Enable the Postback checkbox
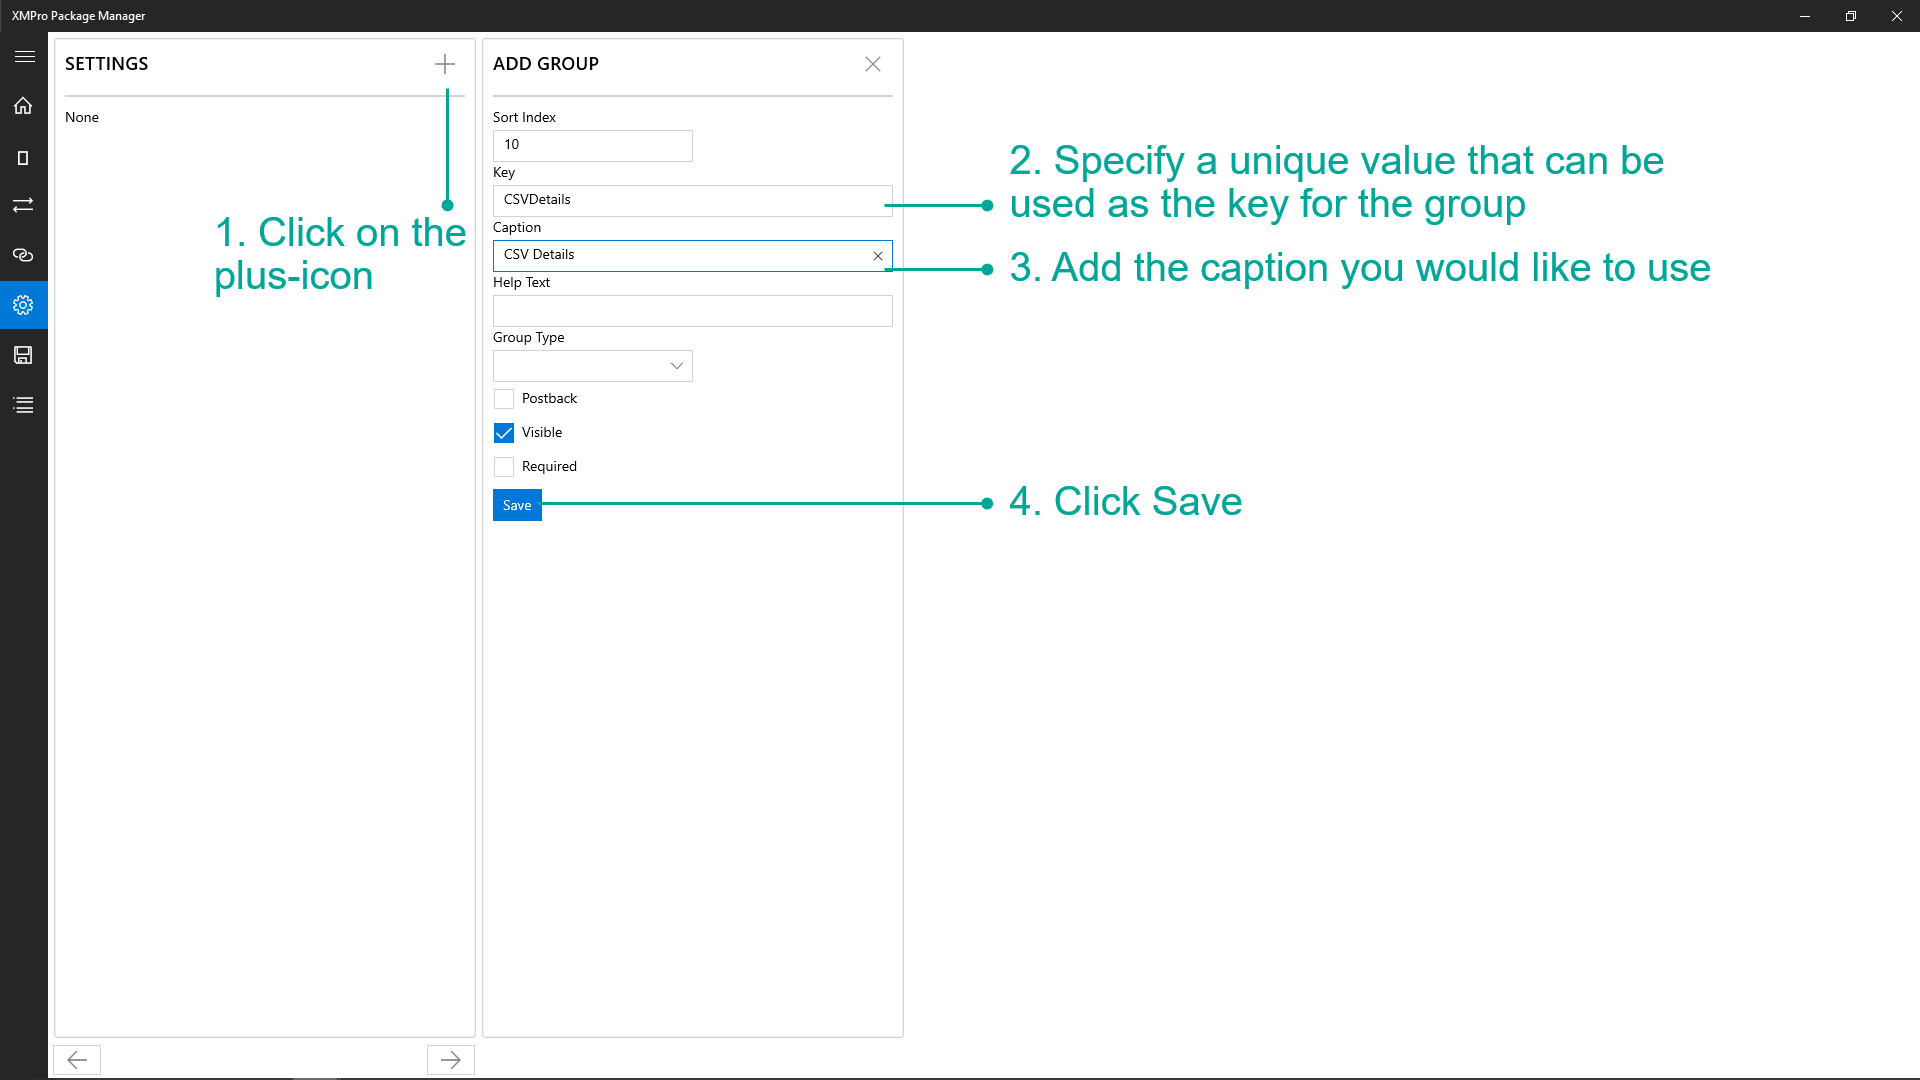The width and height of the screenshot is (1920, 1080). [504, 399]
